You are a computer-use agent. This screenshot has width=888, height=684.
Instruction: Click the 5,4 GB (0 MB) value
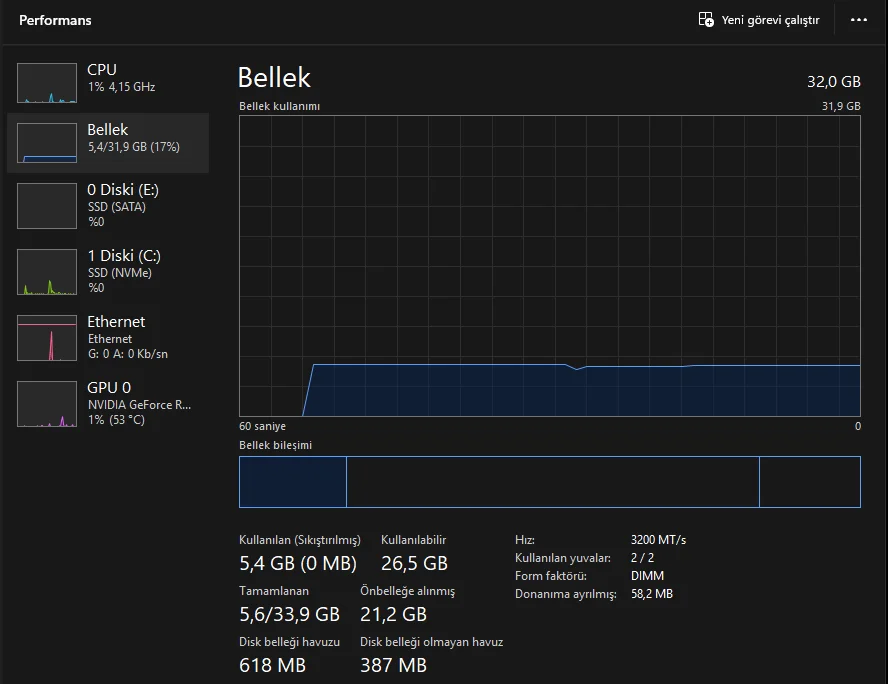click(298, 563)
